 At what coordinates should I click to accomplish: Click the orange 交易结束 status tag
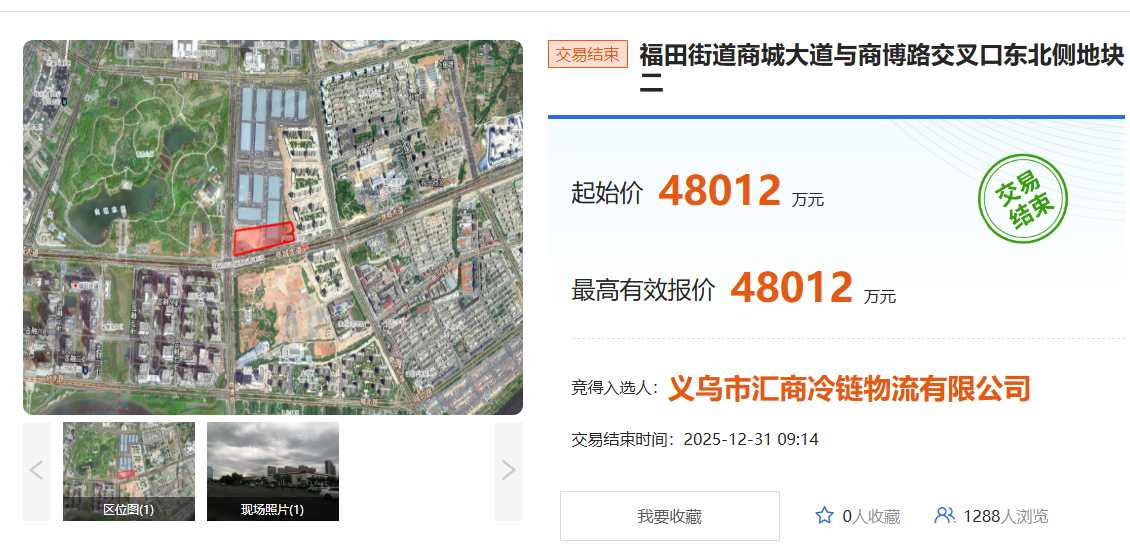(587, 55)
